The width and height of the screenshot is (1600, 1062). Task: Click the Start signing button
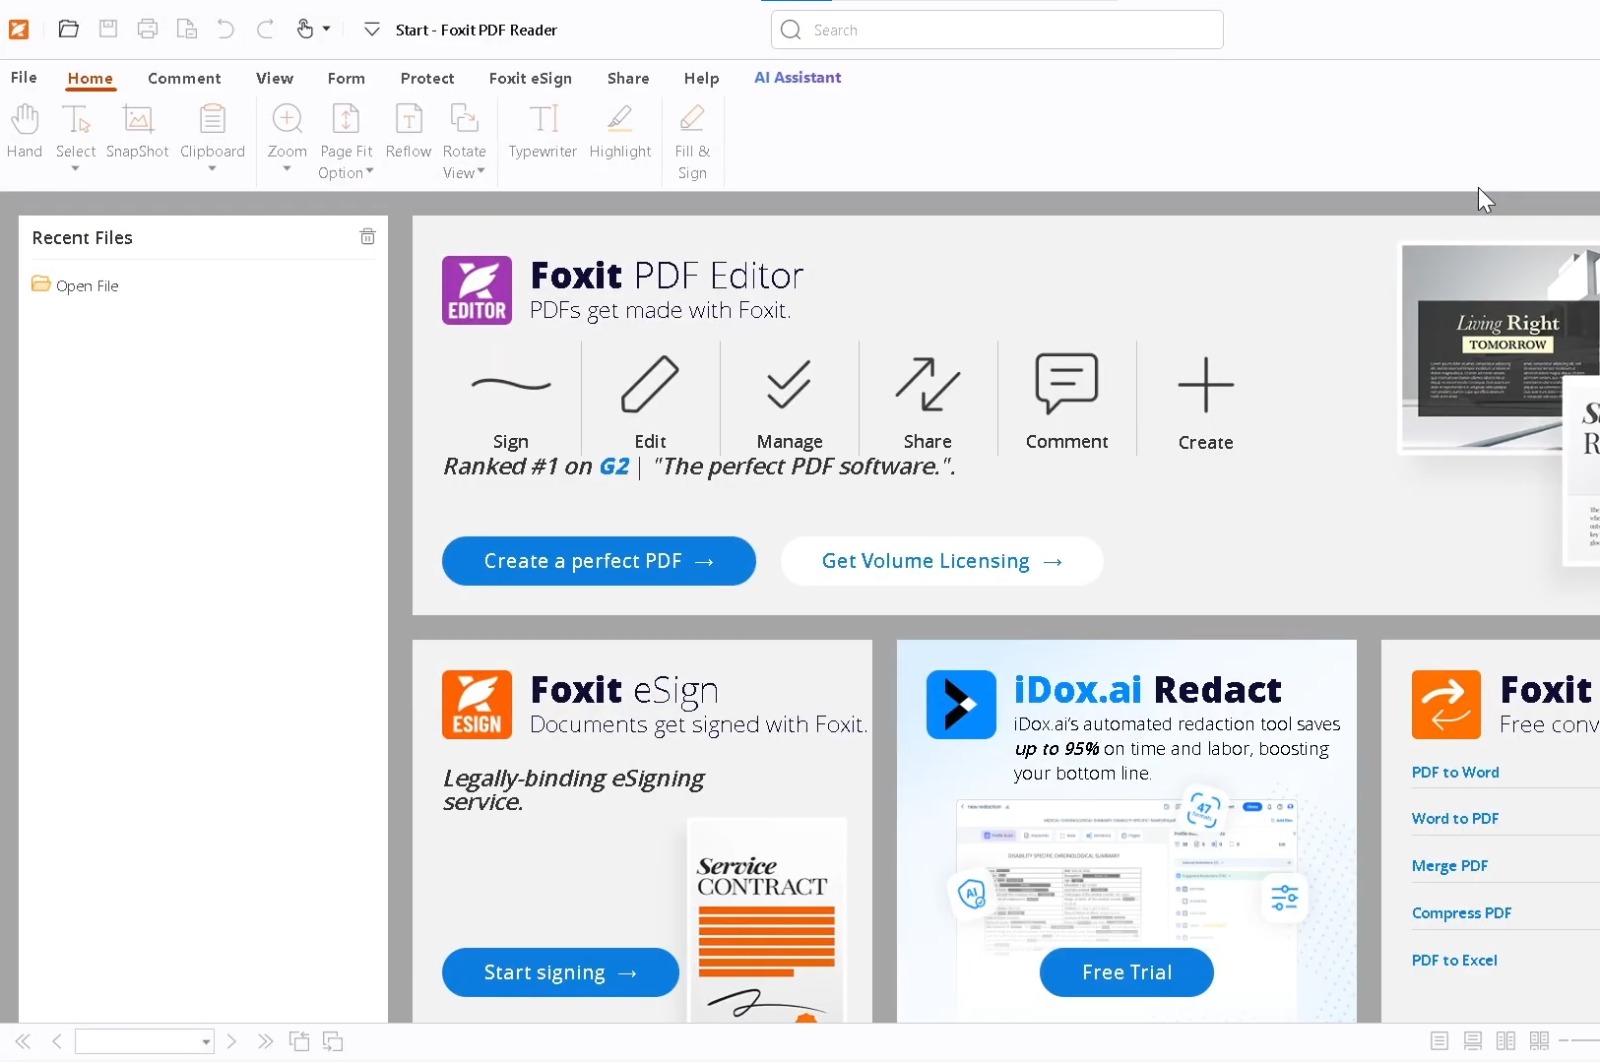560,972
